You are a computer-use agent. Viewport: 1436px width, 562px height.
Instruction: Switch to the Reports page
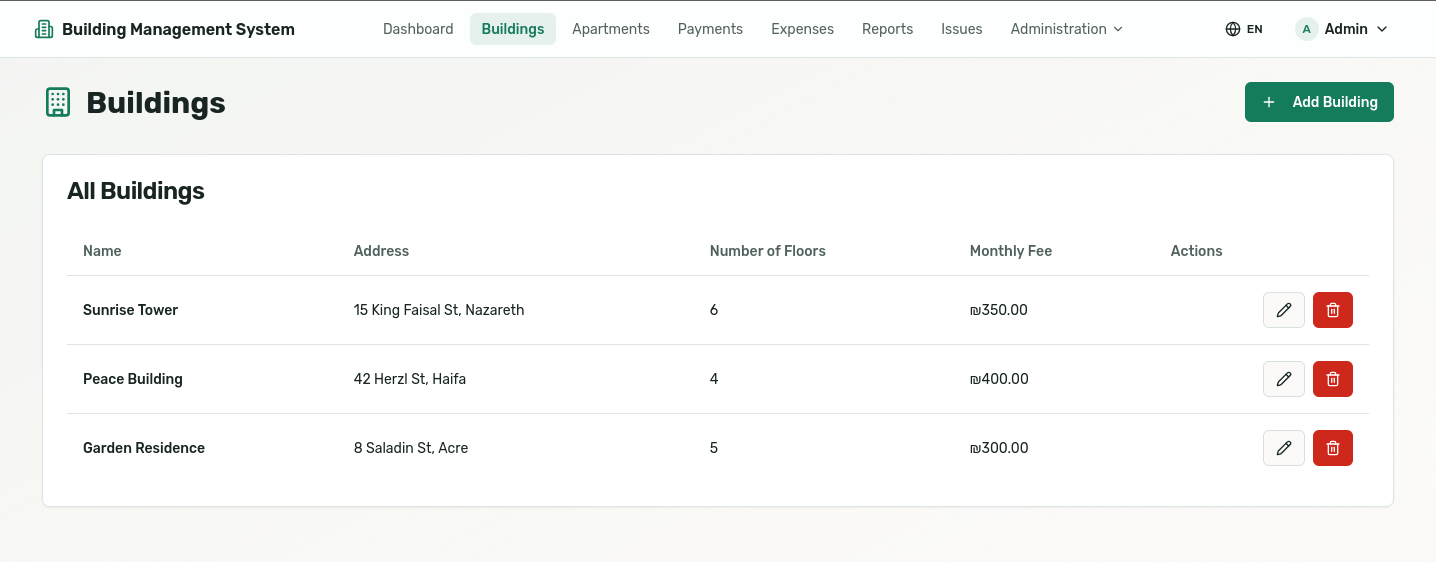pyautogui.click(x=887, y=29)
